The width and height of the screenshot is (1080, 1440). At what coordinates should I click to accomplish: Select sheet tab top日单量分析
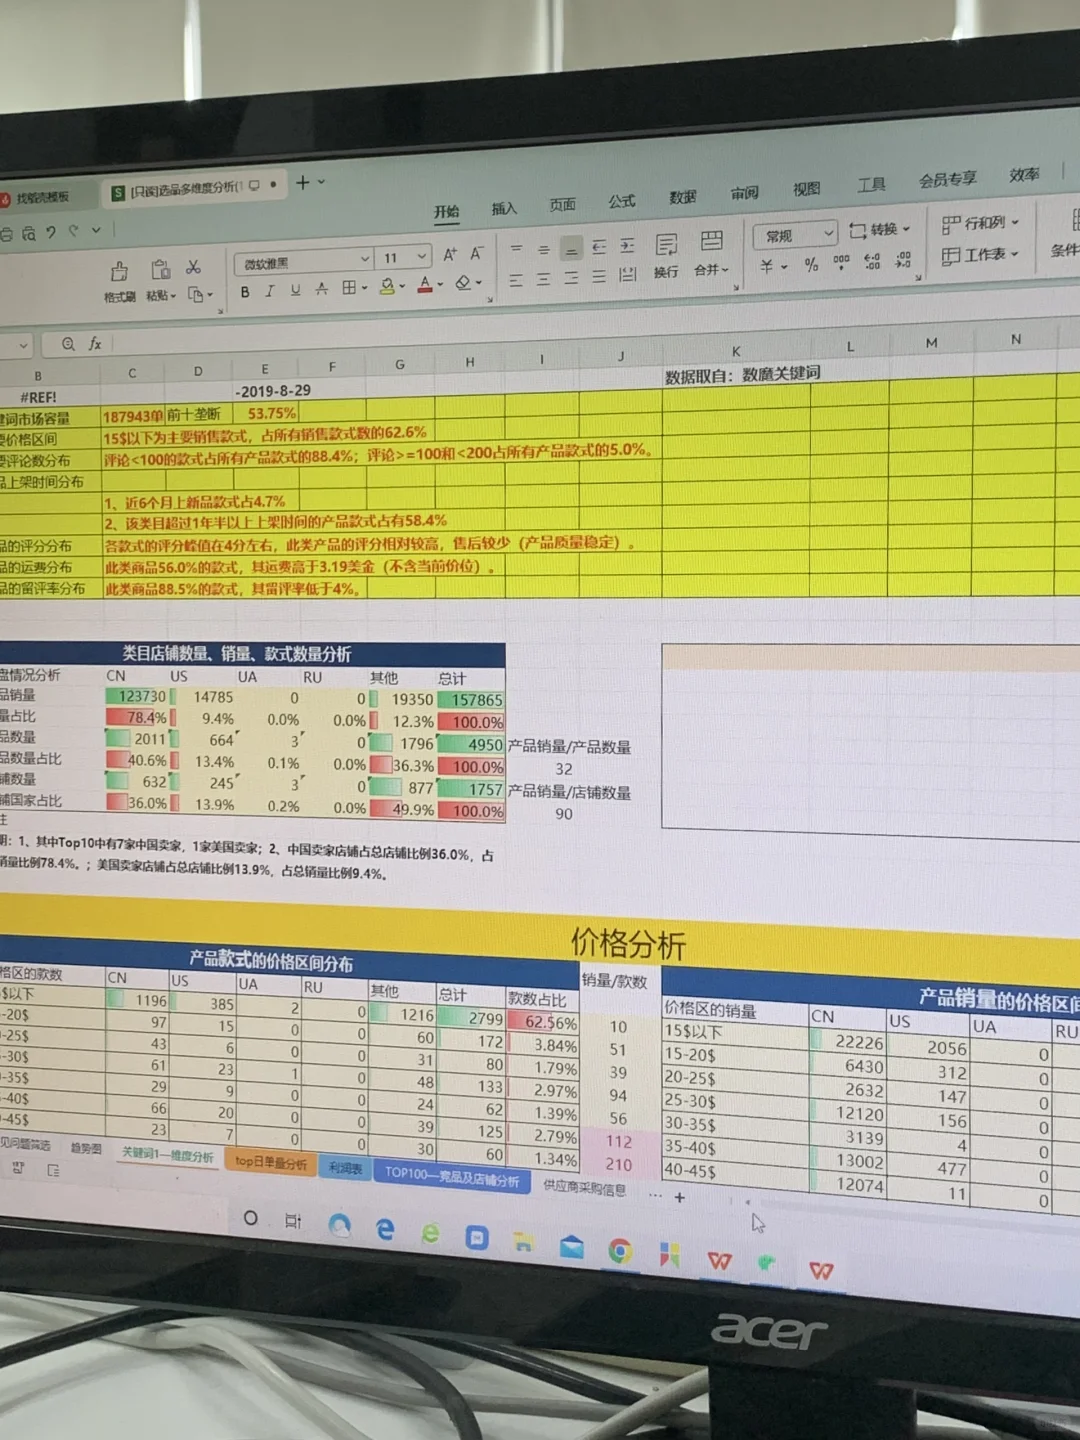click(270, 1161)
